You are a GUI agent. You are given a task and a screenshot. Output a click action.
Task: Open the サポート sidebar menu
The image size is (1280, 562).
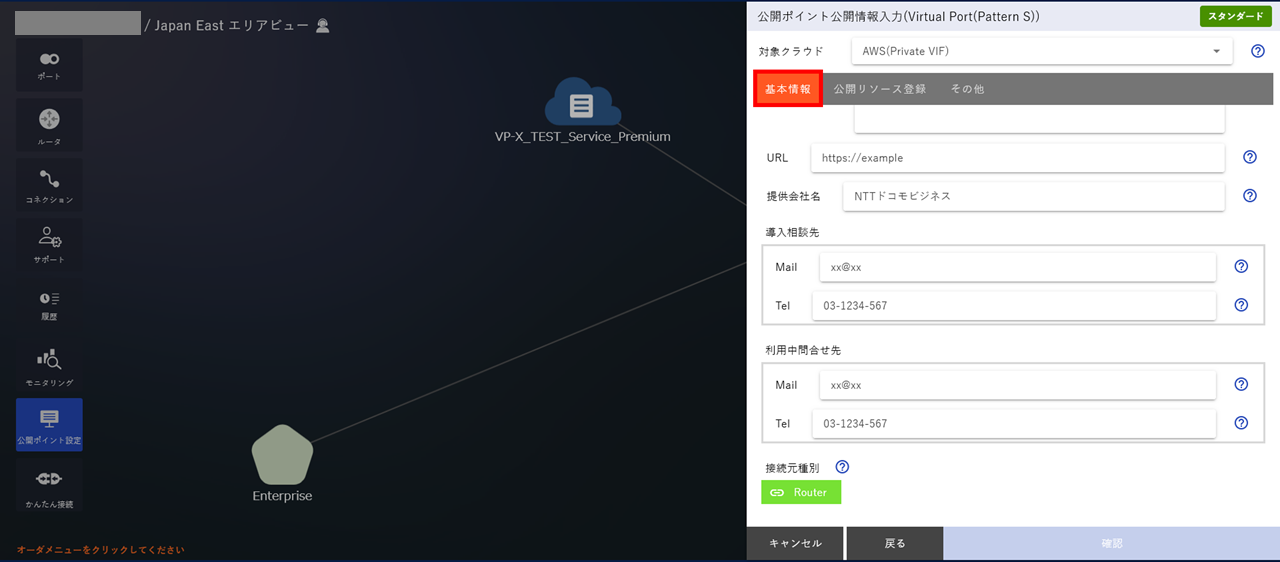(x=49, y=245)
